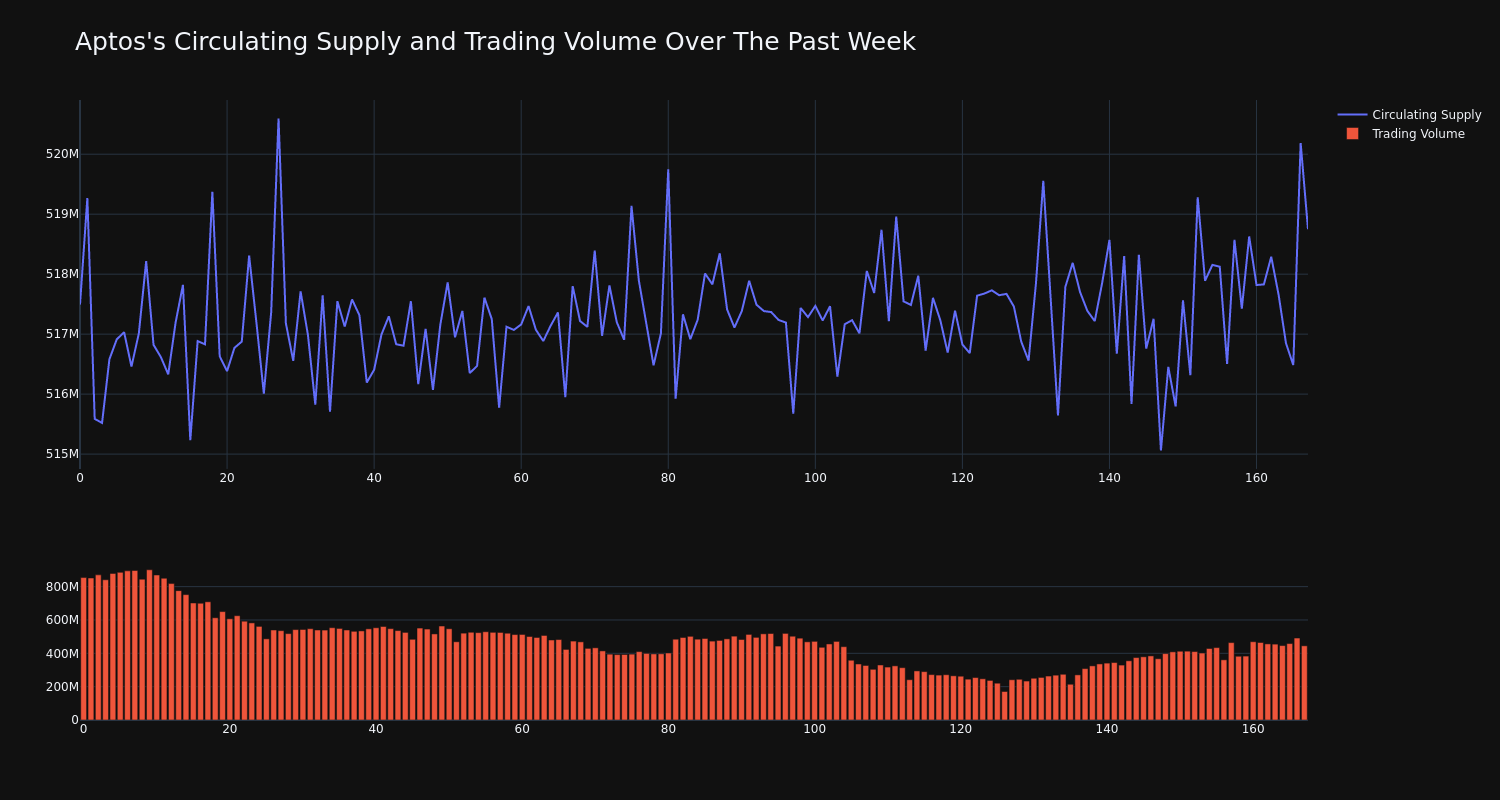This screenshot has height=800, width=1500.
Task: Select the chart title text
Action: pyautogui.click(x=495, y=42)
